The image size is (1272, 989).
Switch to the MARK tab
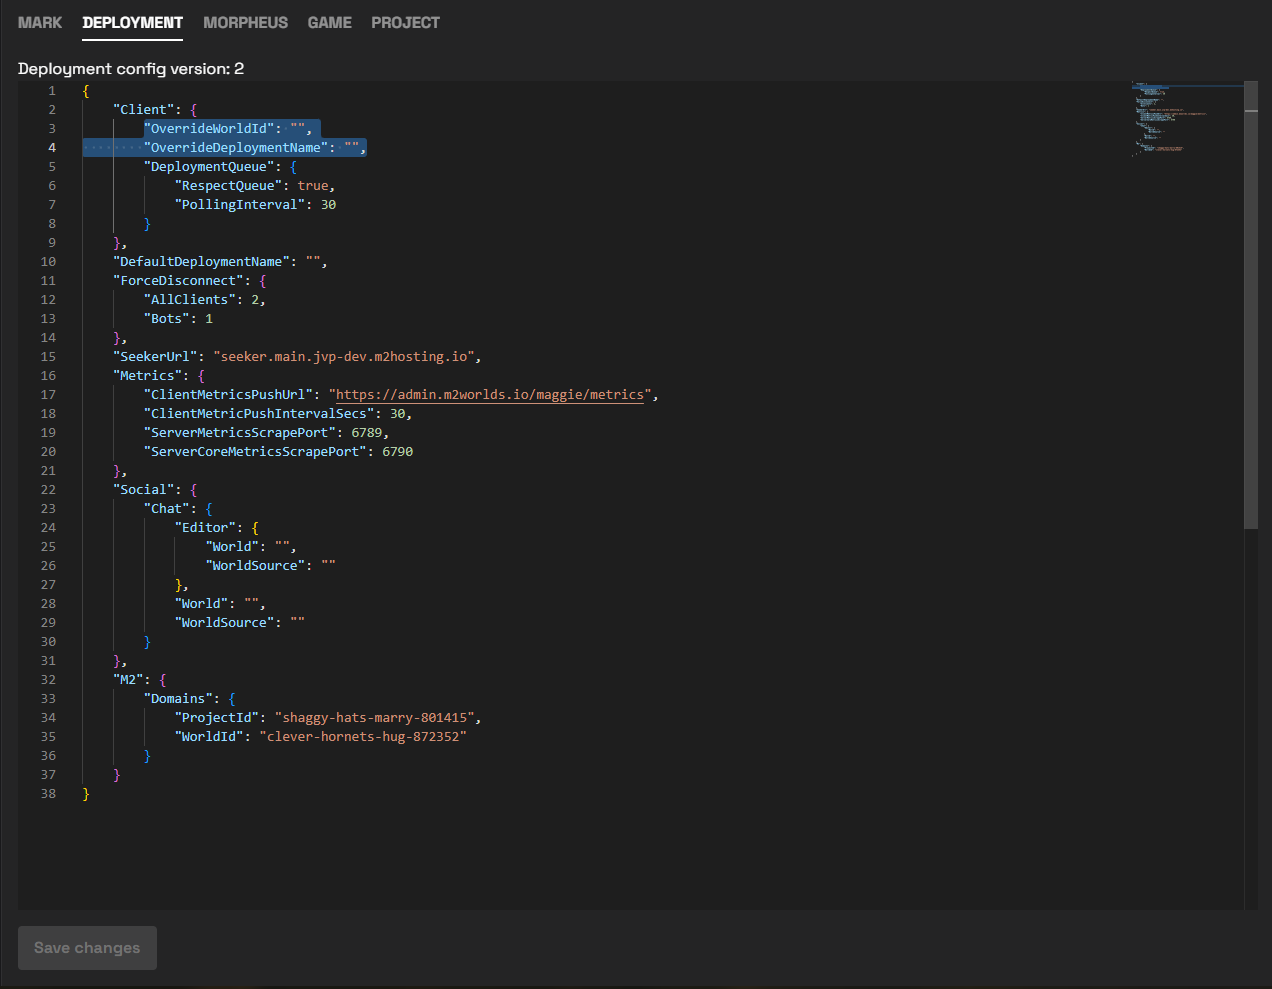(x=40, y=22)
